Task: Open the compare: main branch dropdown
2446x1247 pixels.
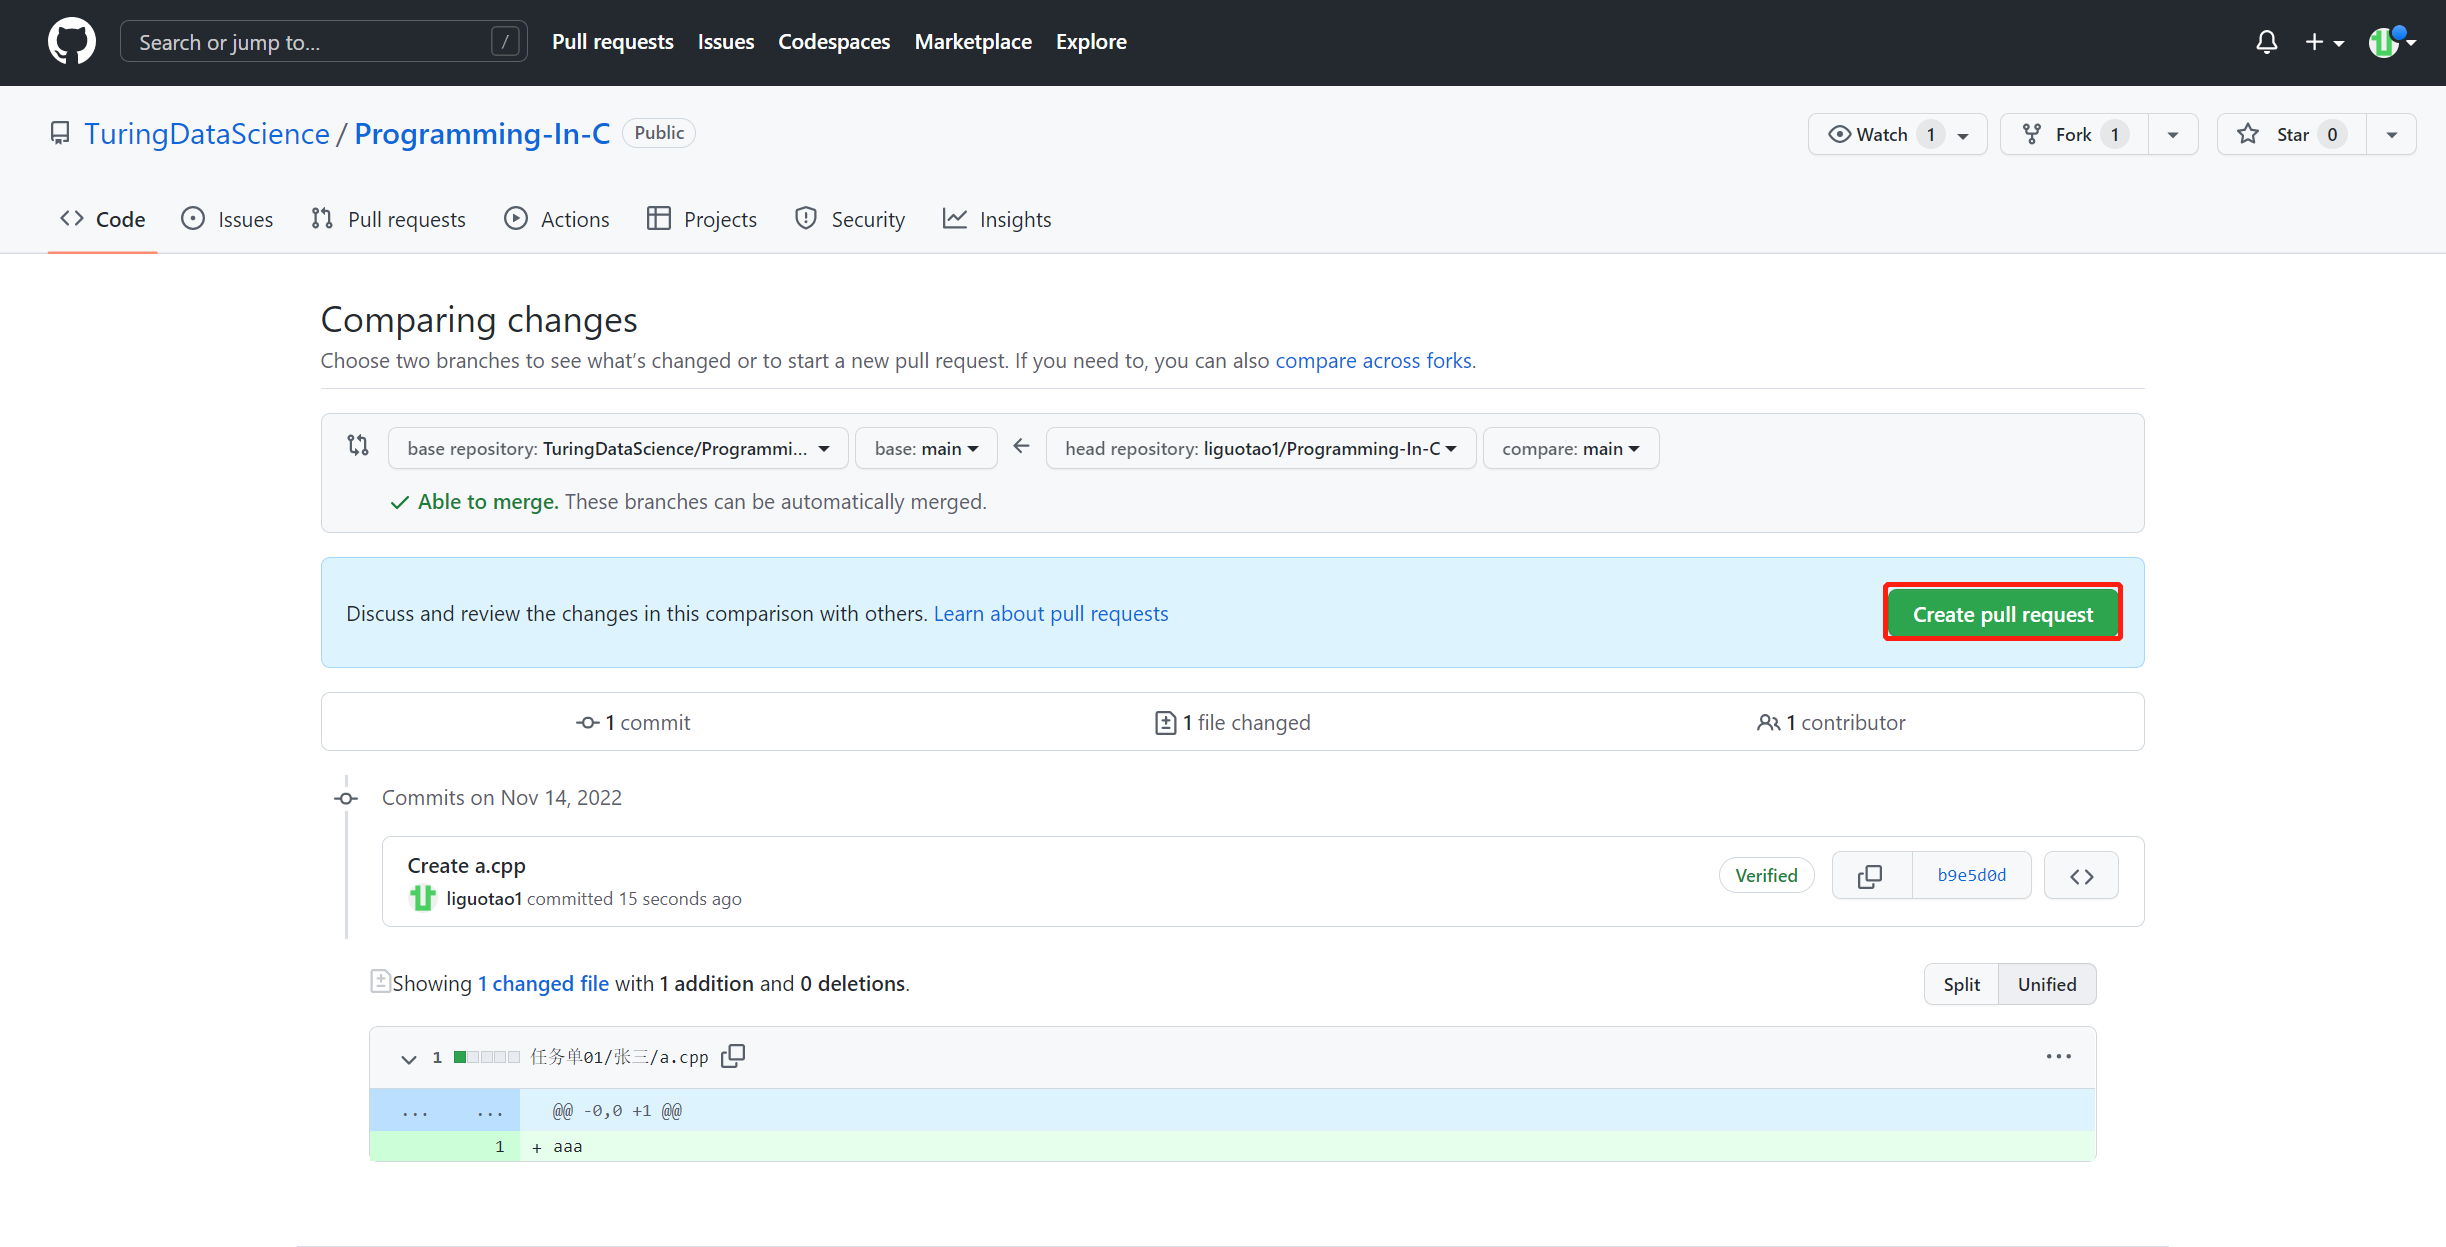Action: [1570, 448]
